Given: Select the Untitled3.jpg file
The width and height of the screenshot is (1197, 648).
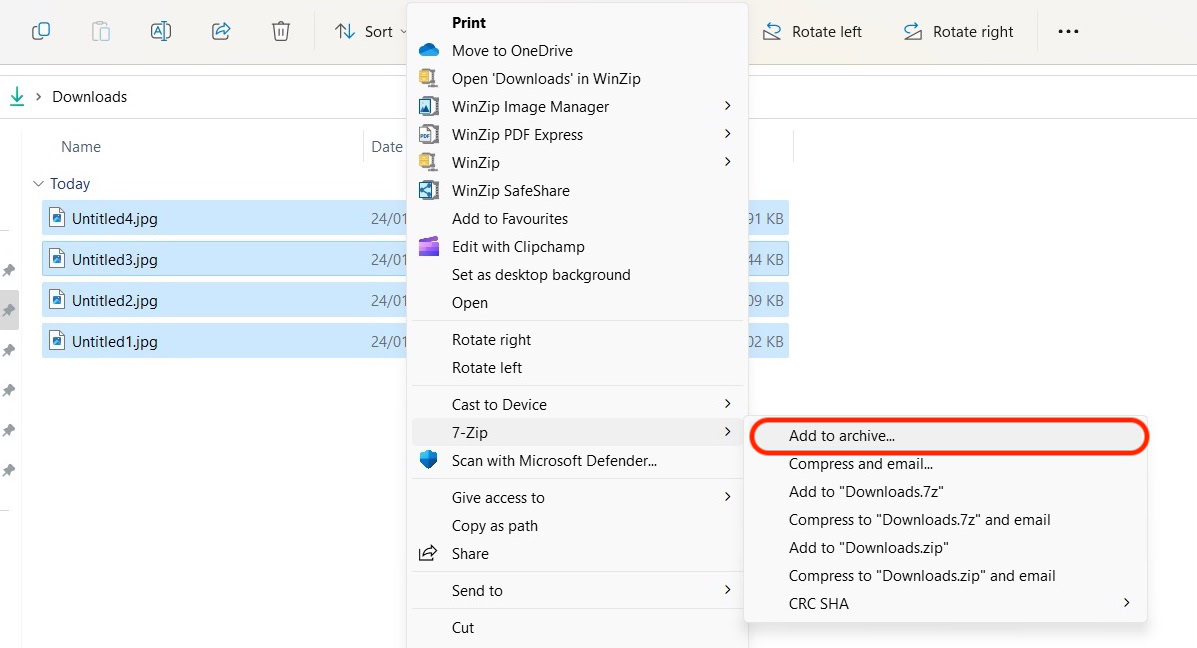Looking at the screenshot, I should pyautogui.click(x=115, y=260).
